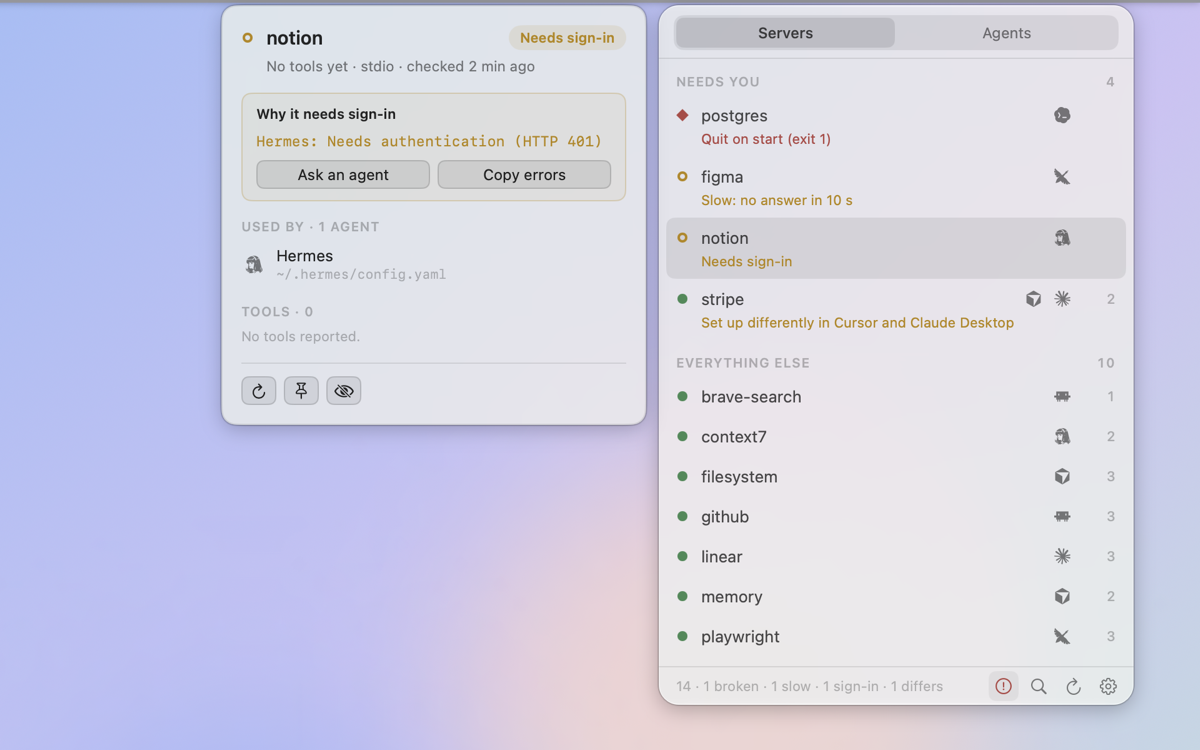Recheck the notion server in the detail panel
1200x750 pixels.
(259, 391)
